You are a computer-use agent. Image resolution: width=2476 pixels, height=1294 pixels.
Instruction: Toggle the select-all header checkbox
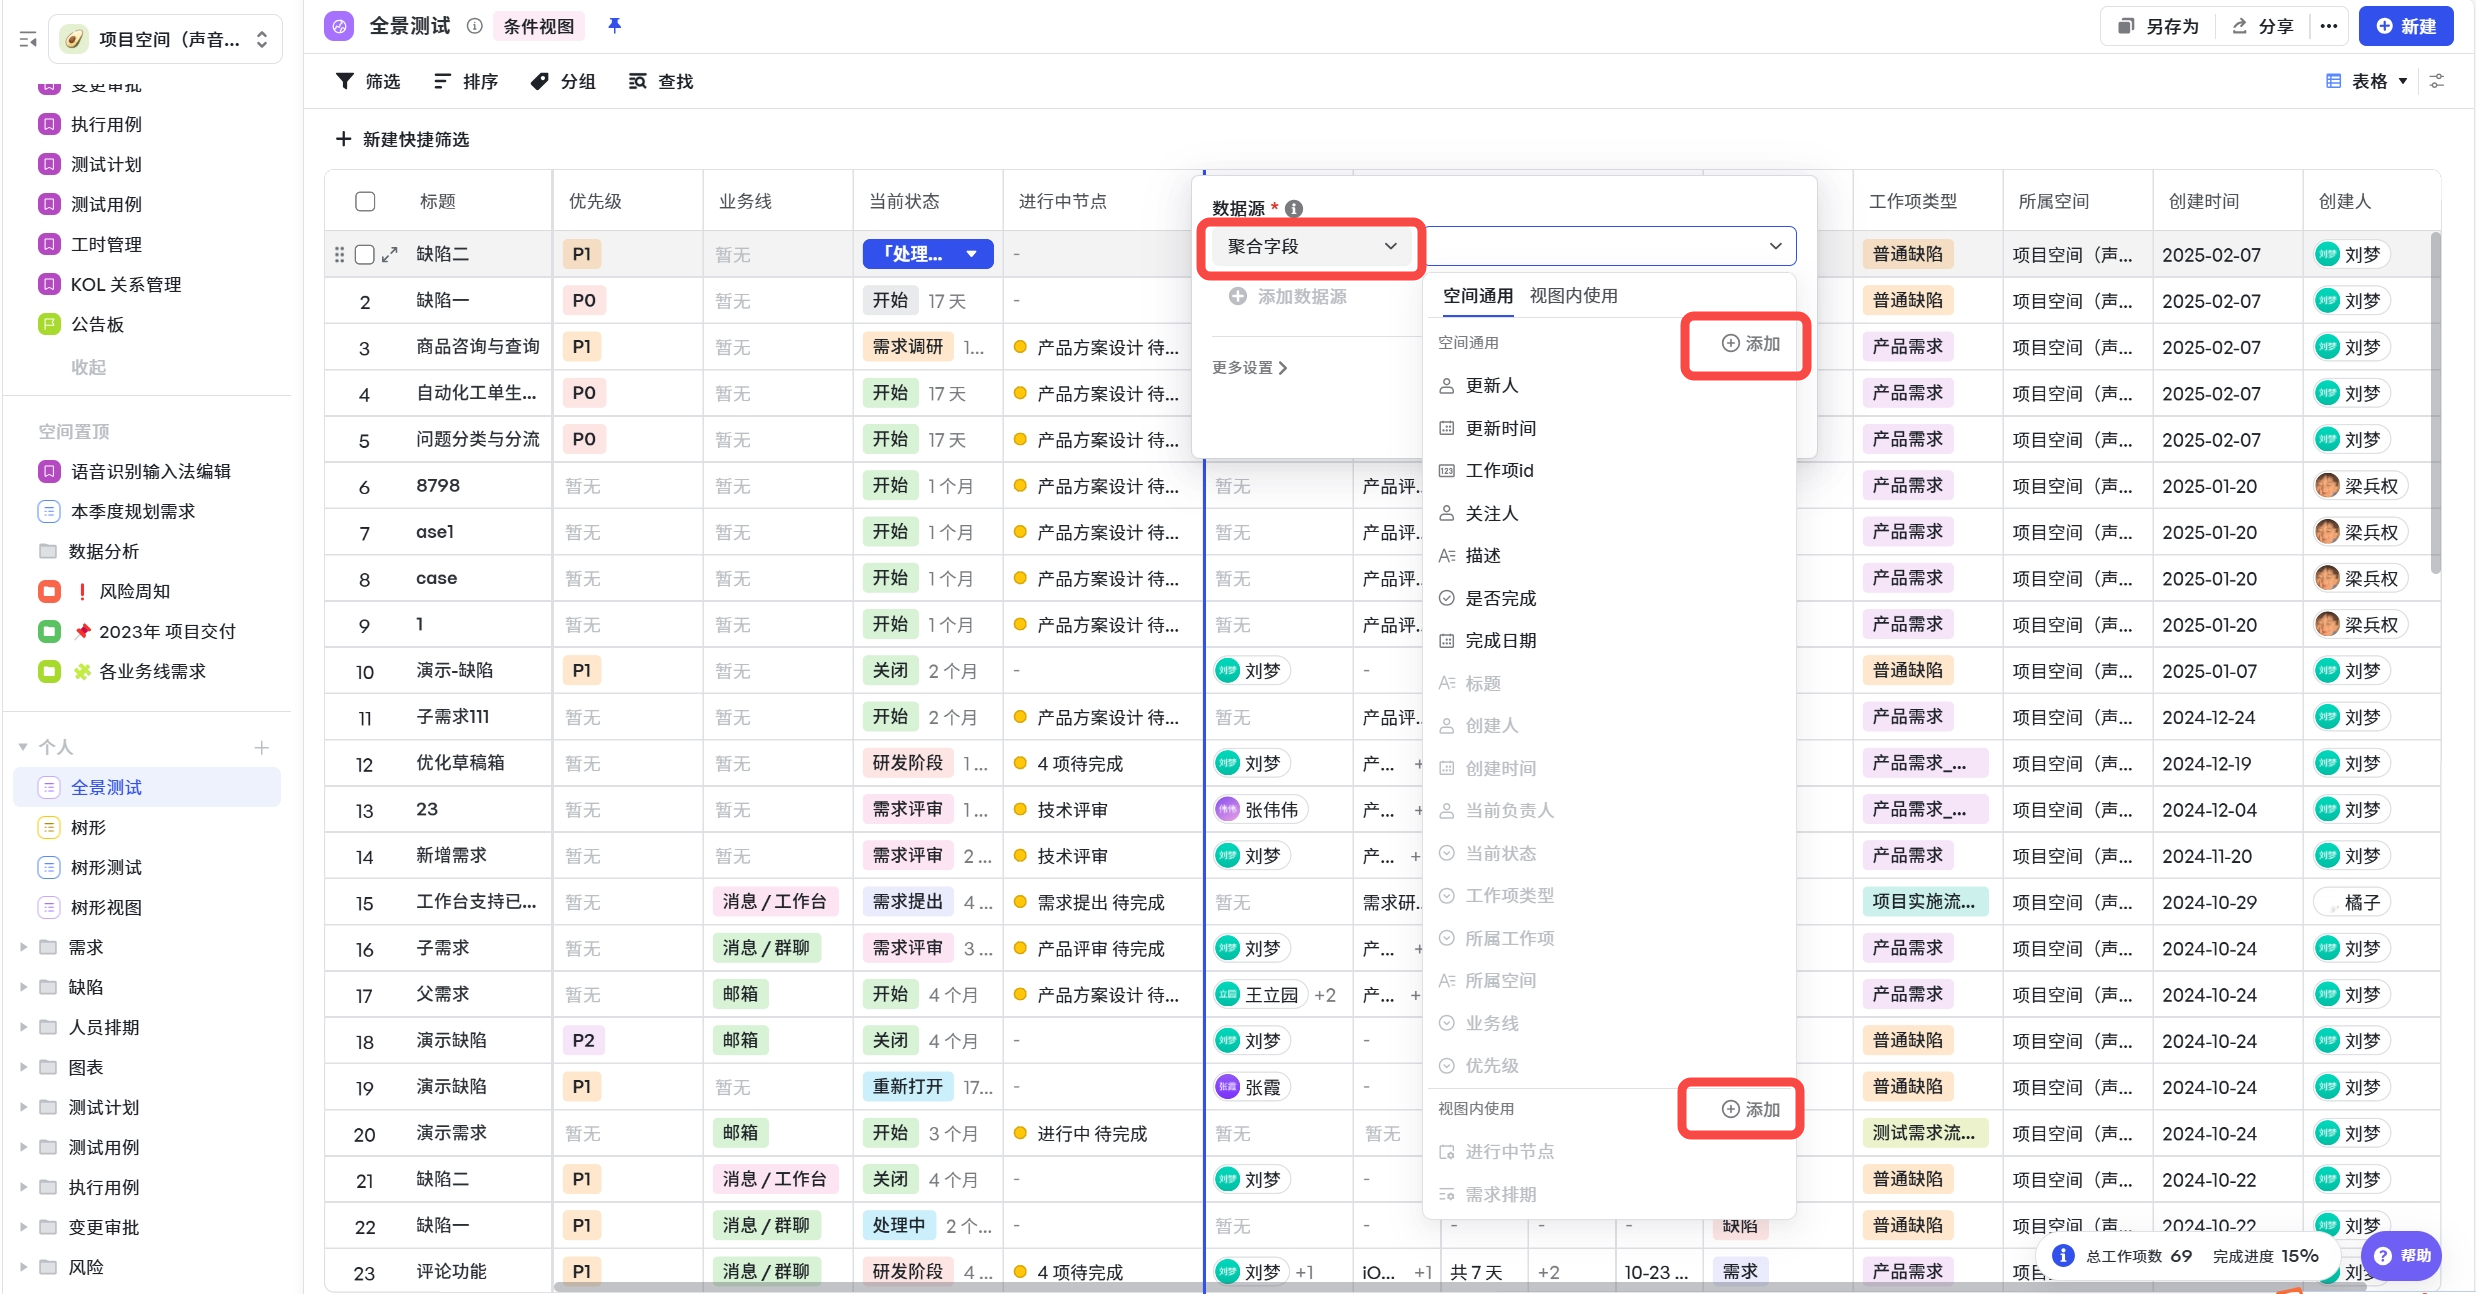click(x=365, y=202)
